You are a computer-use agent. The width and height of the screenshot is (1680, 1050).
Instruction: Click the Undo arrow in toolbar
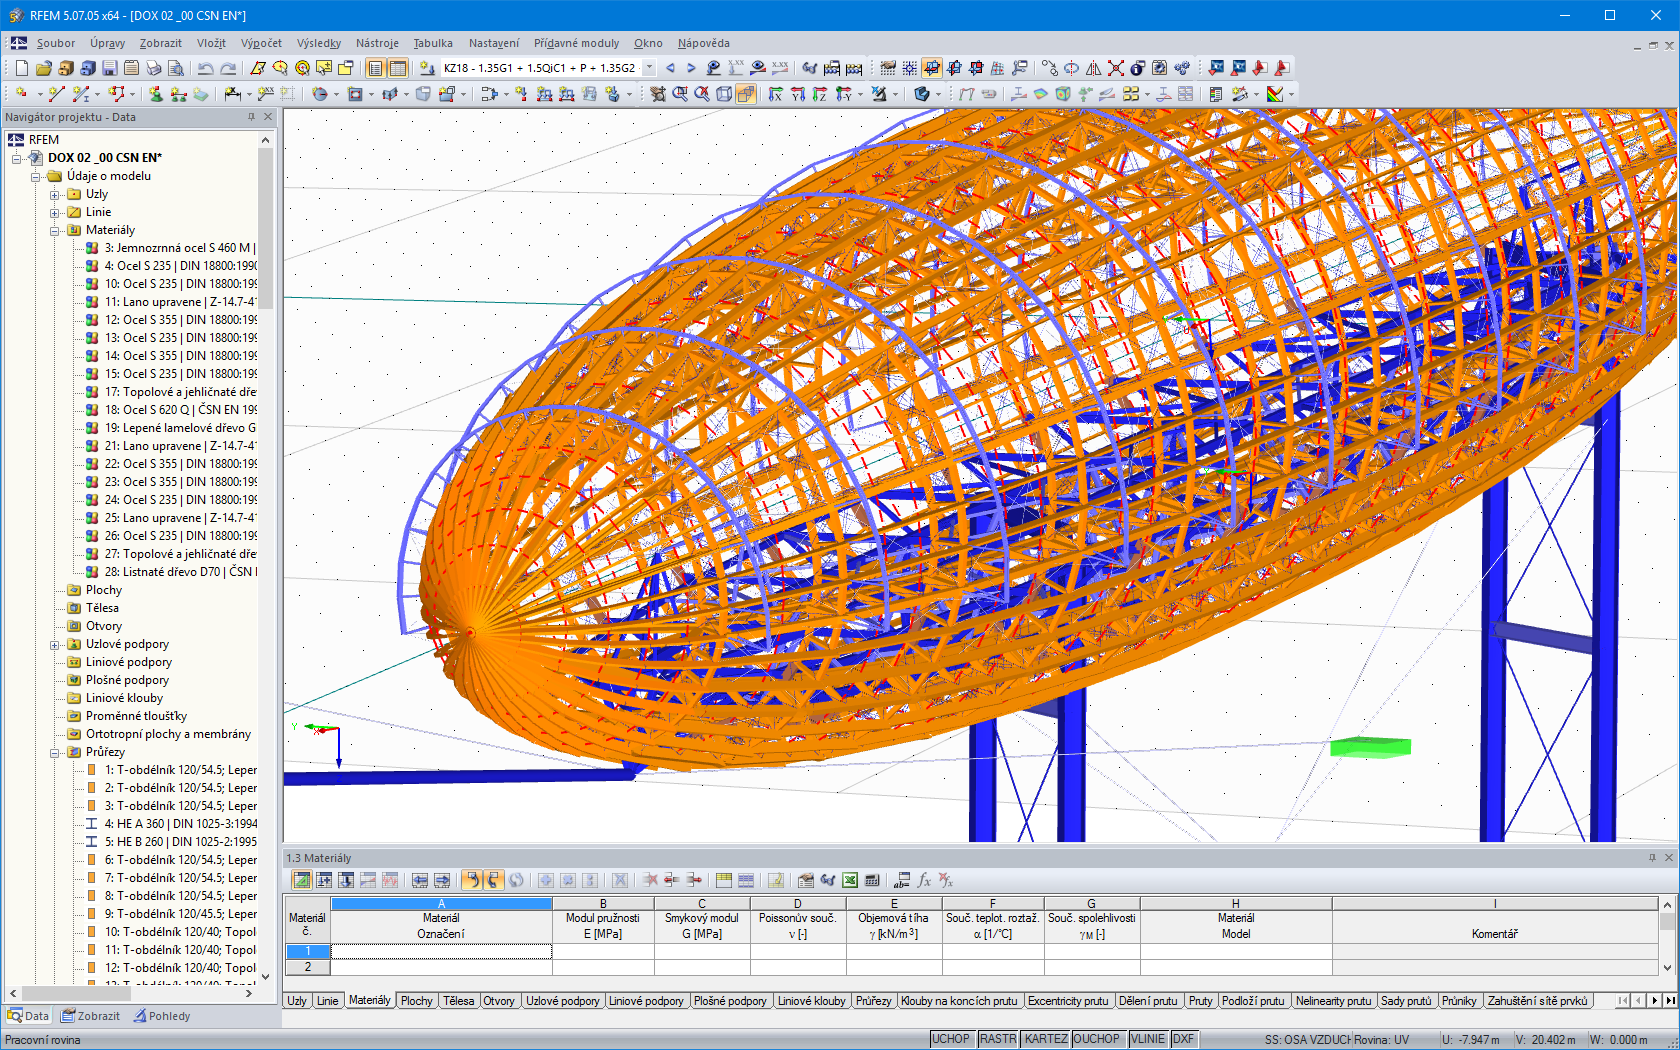(205, 68)
